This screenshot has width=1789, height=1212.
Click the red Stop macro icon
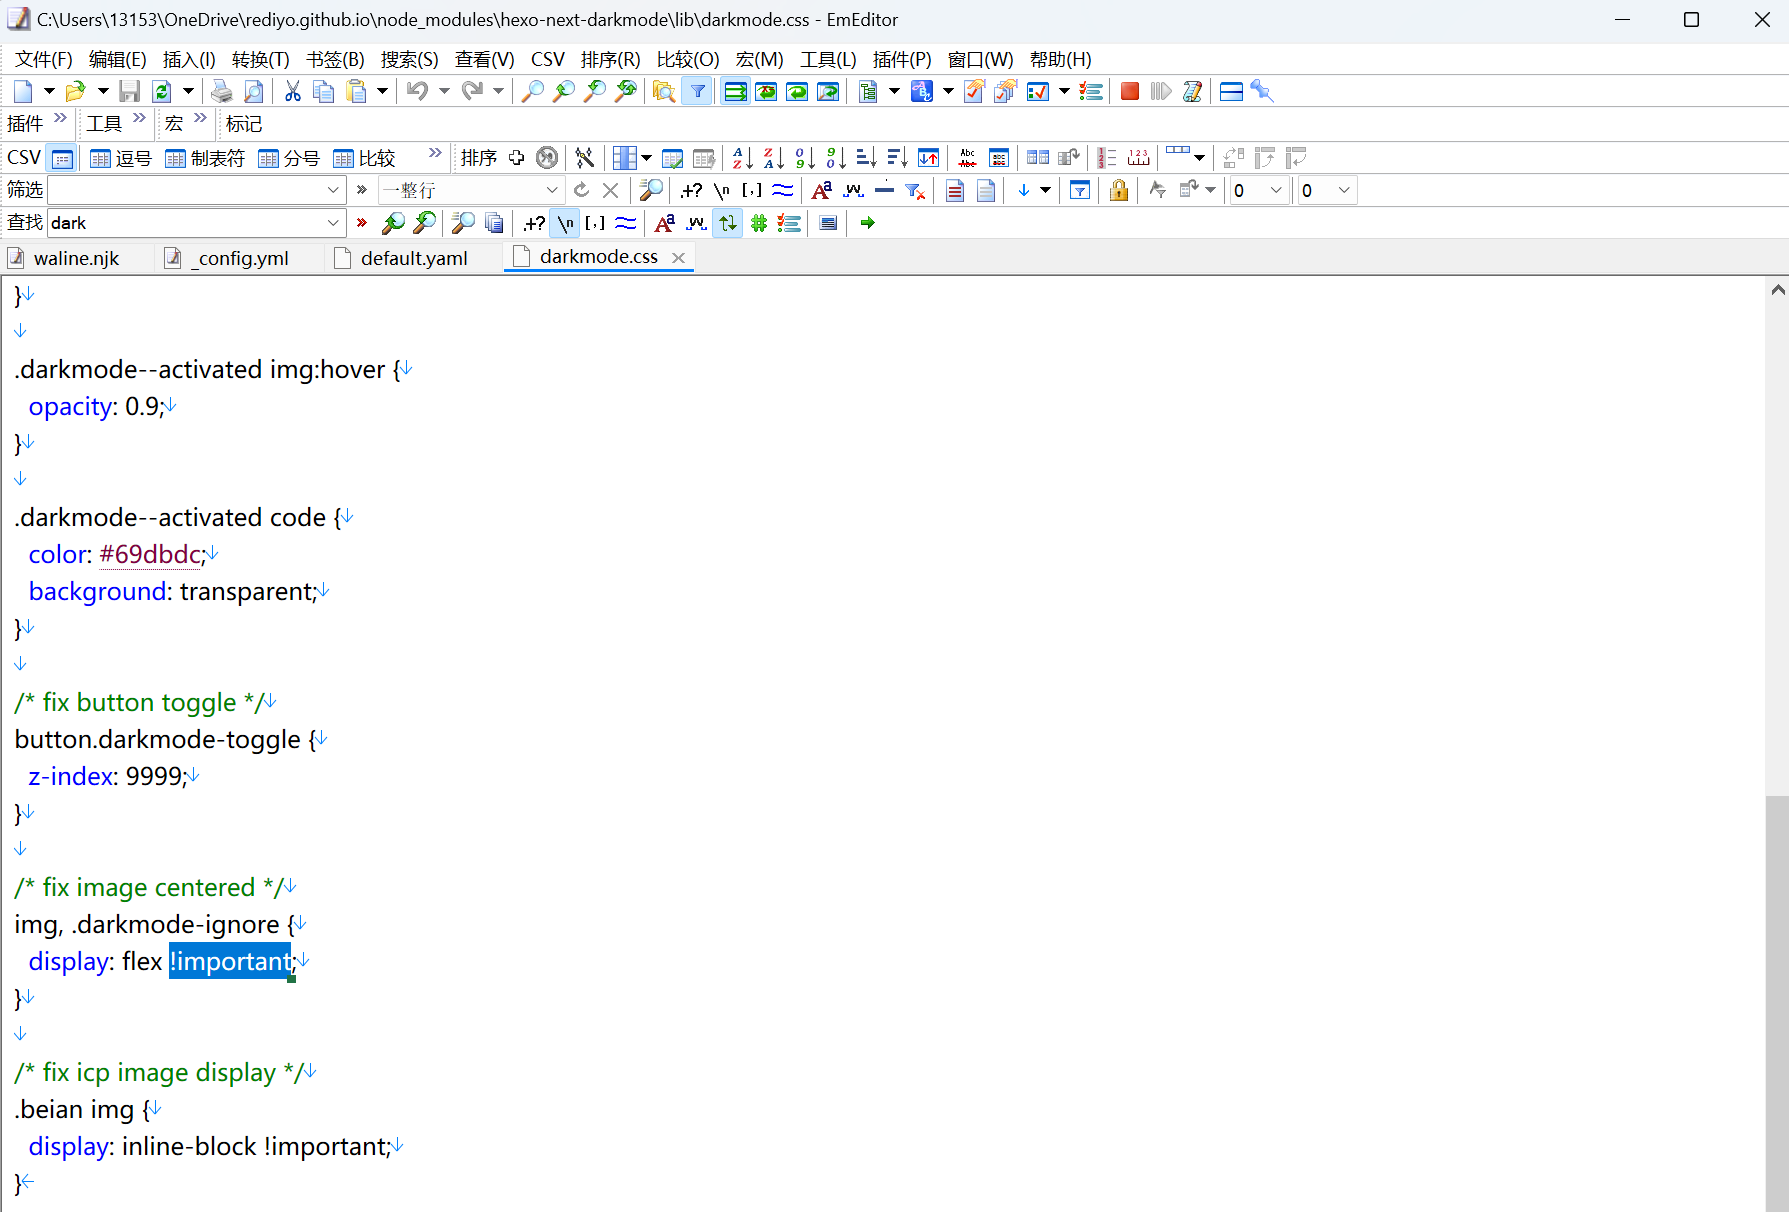pyautogui.click(x=1130, y=92)
